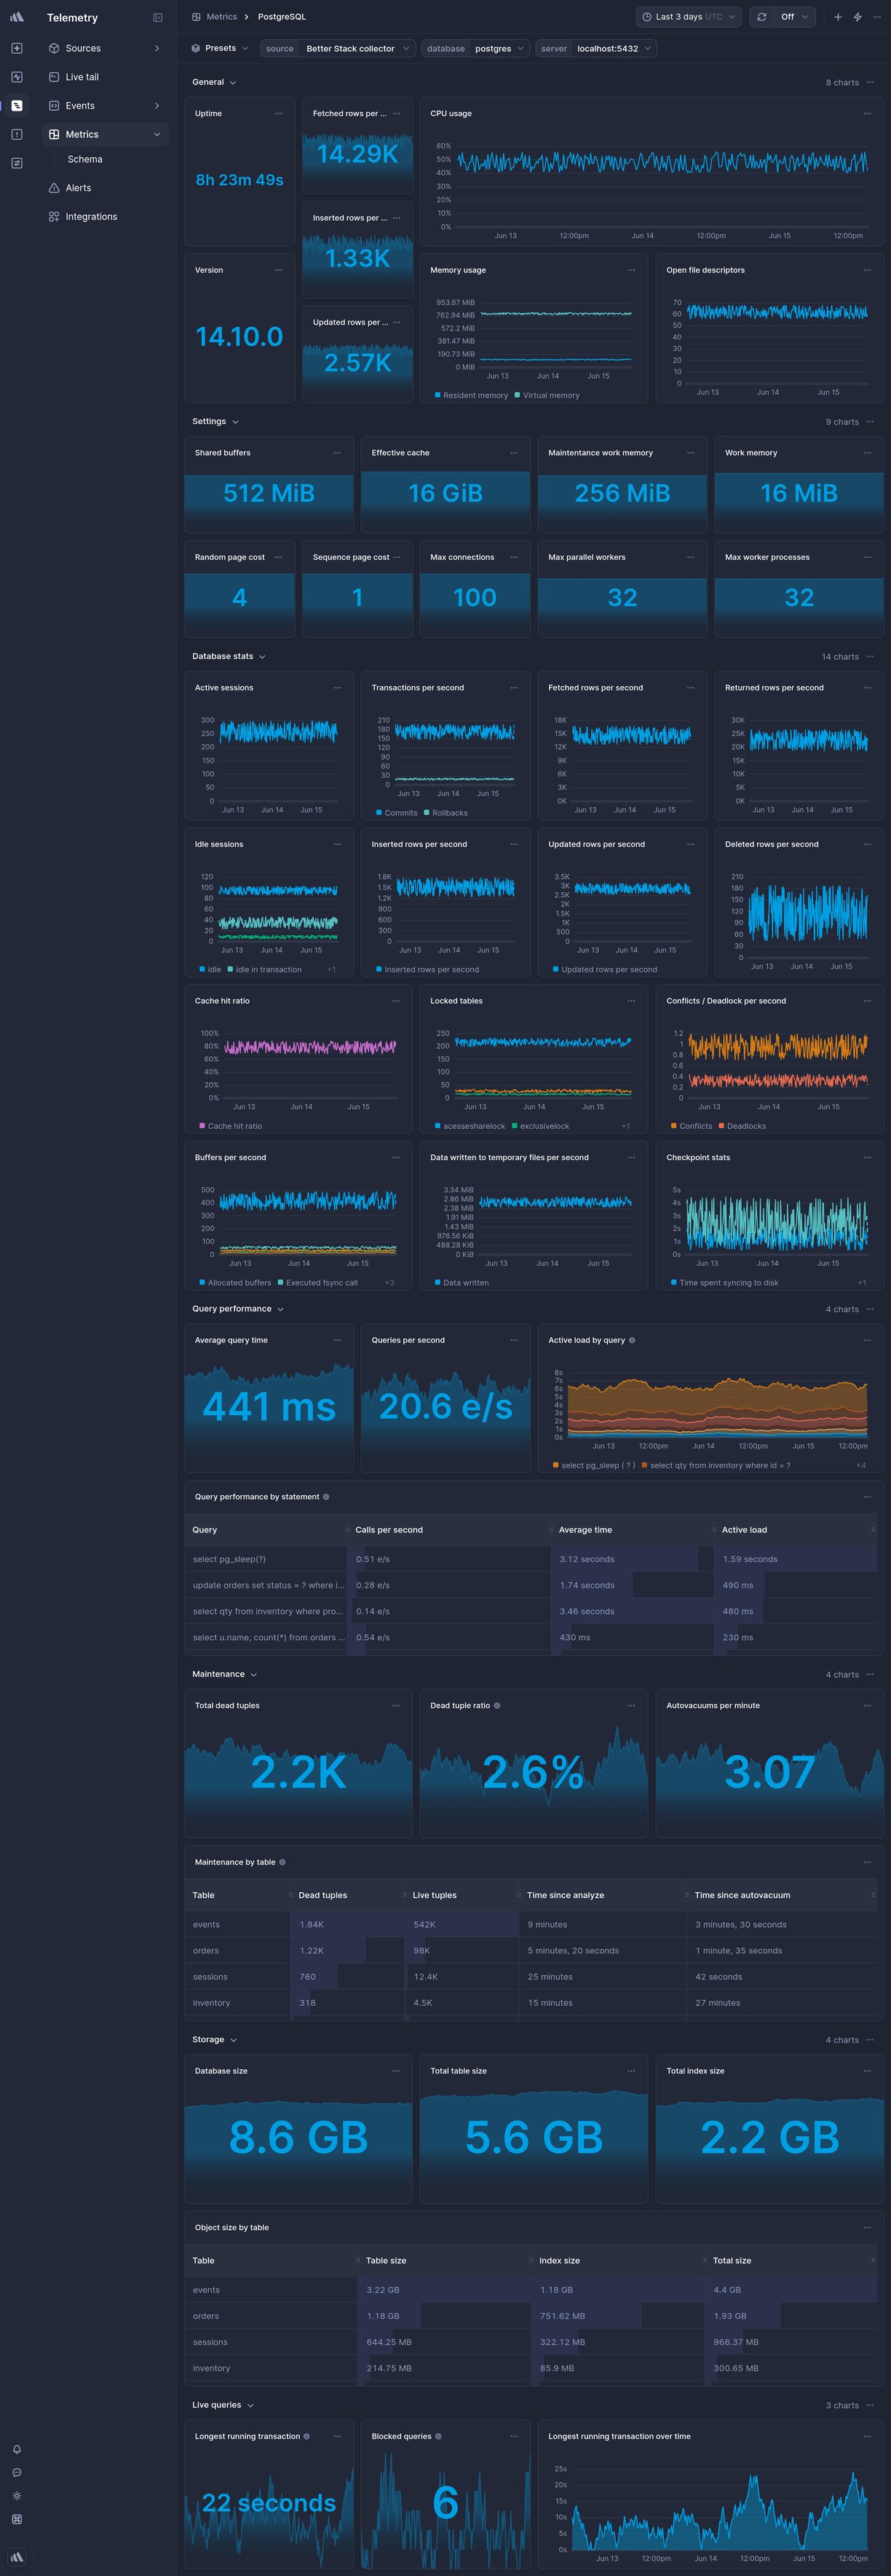Click the pink Cache hit ratio legend swatch
891x2576 pixels.
(202, 1126)
